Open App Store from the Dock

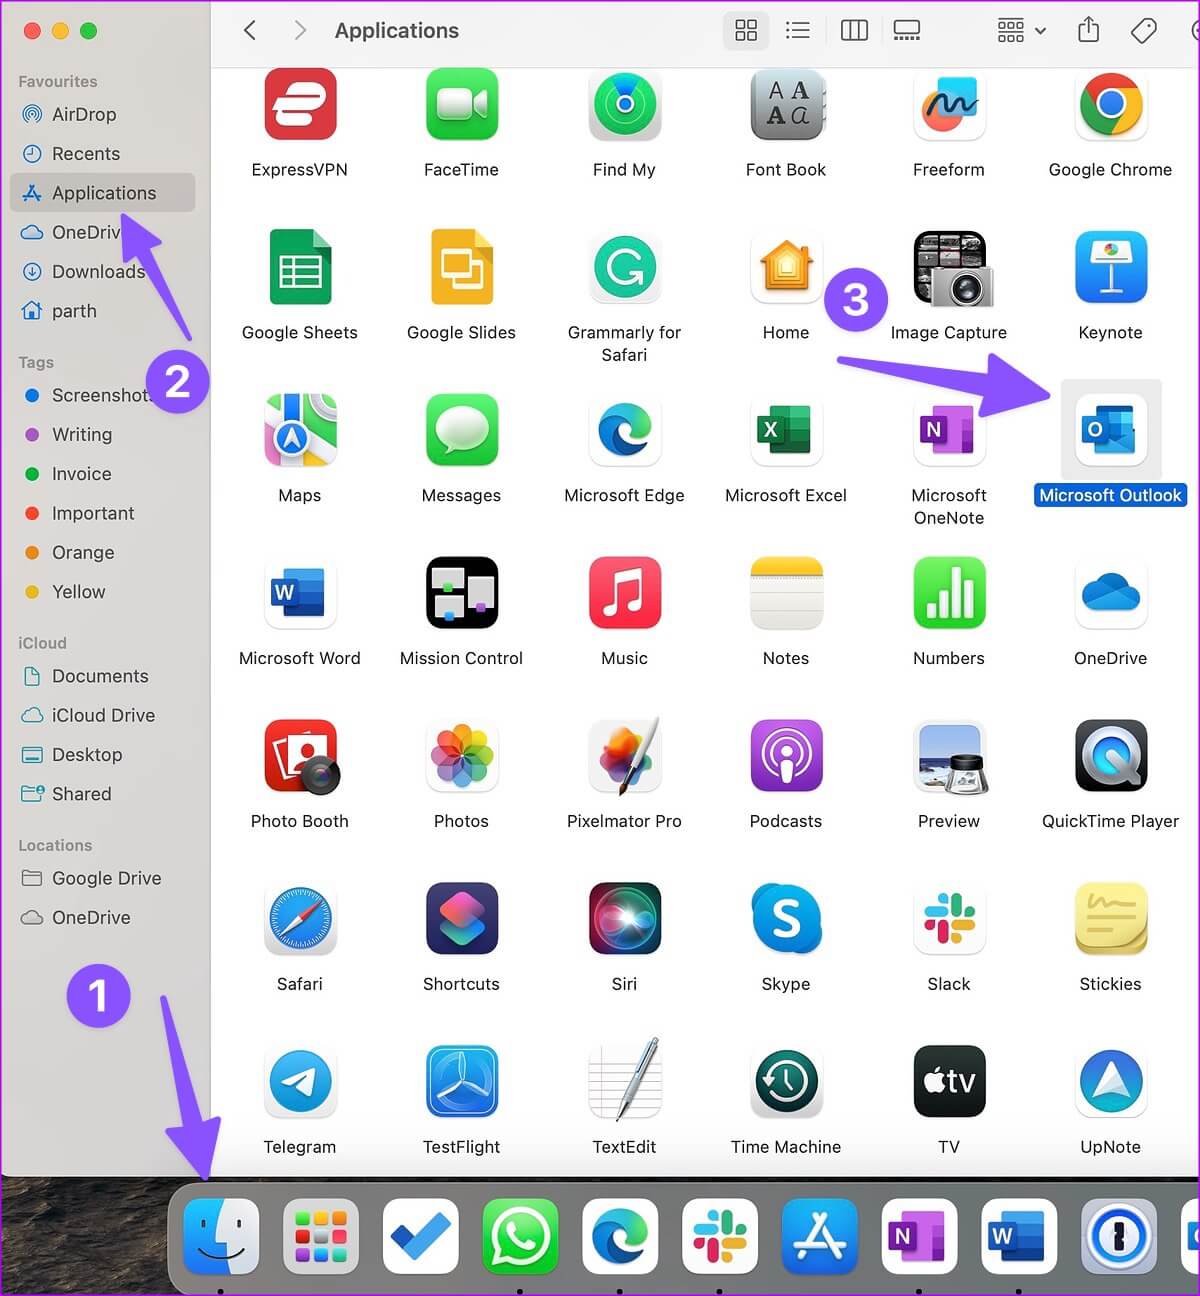click(x=820, y=1237)
